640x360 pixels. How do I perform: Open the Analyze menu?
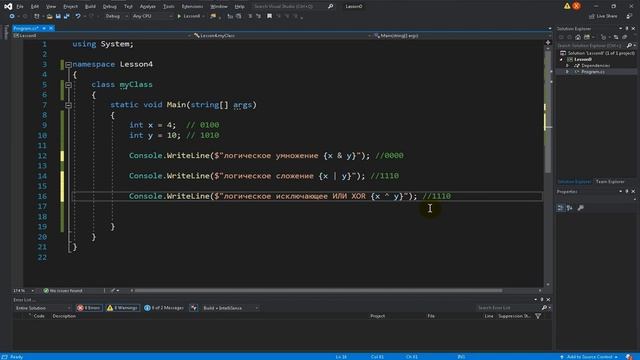[x=147, y=7]
